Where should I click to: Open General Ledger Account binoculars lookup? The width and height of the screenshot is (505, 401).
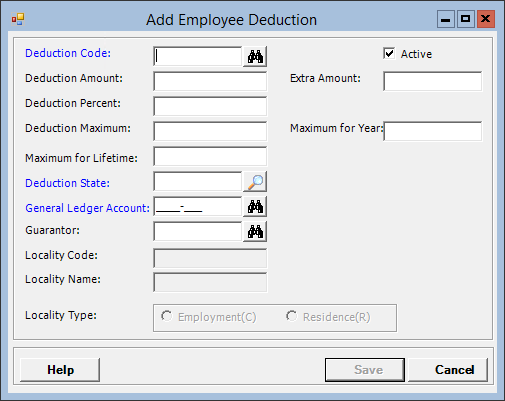point(255,207)
